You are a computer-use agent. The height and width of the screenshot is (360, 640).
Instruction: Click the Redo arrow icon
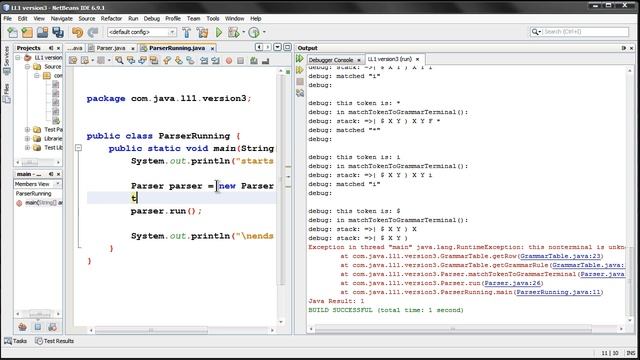tap(93, 32)
